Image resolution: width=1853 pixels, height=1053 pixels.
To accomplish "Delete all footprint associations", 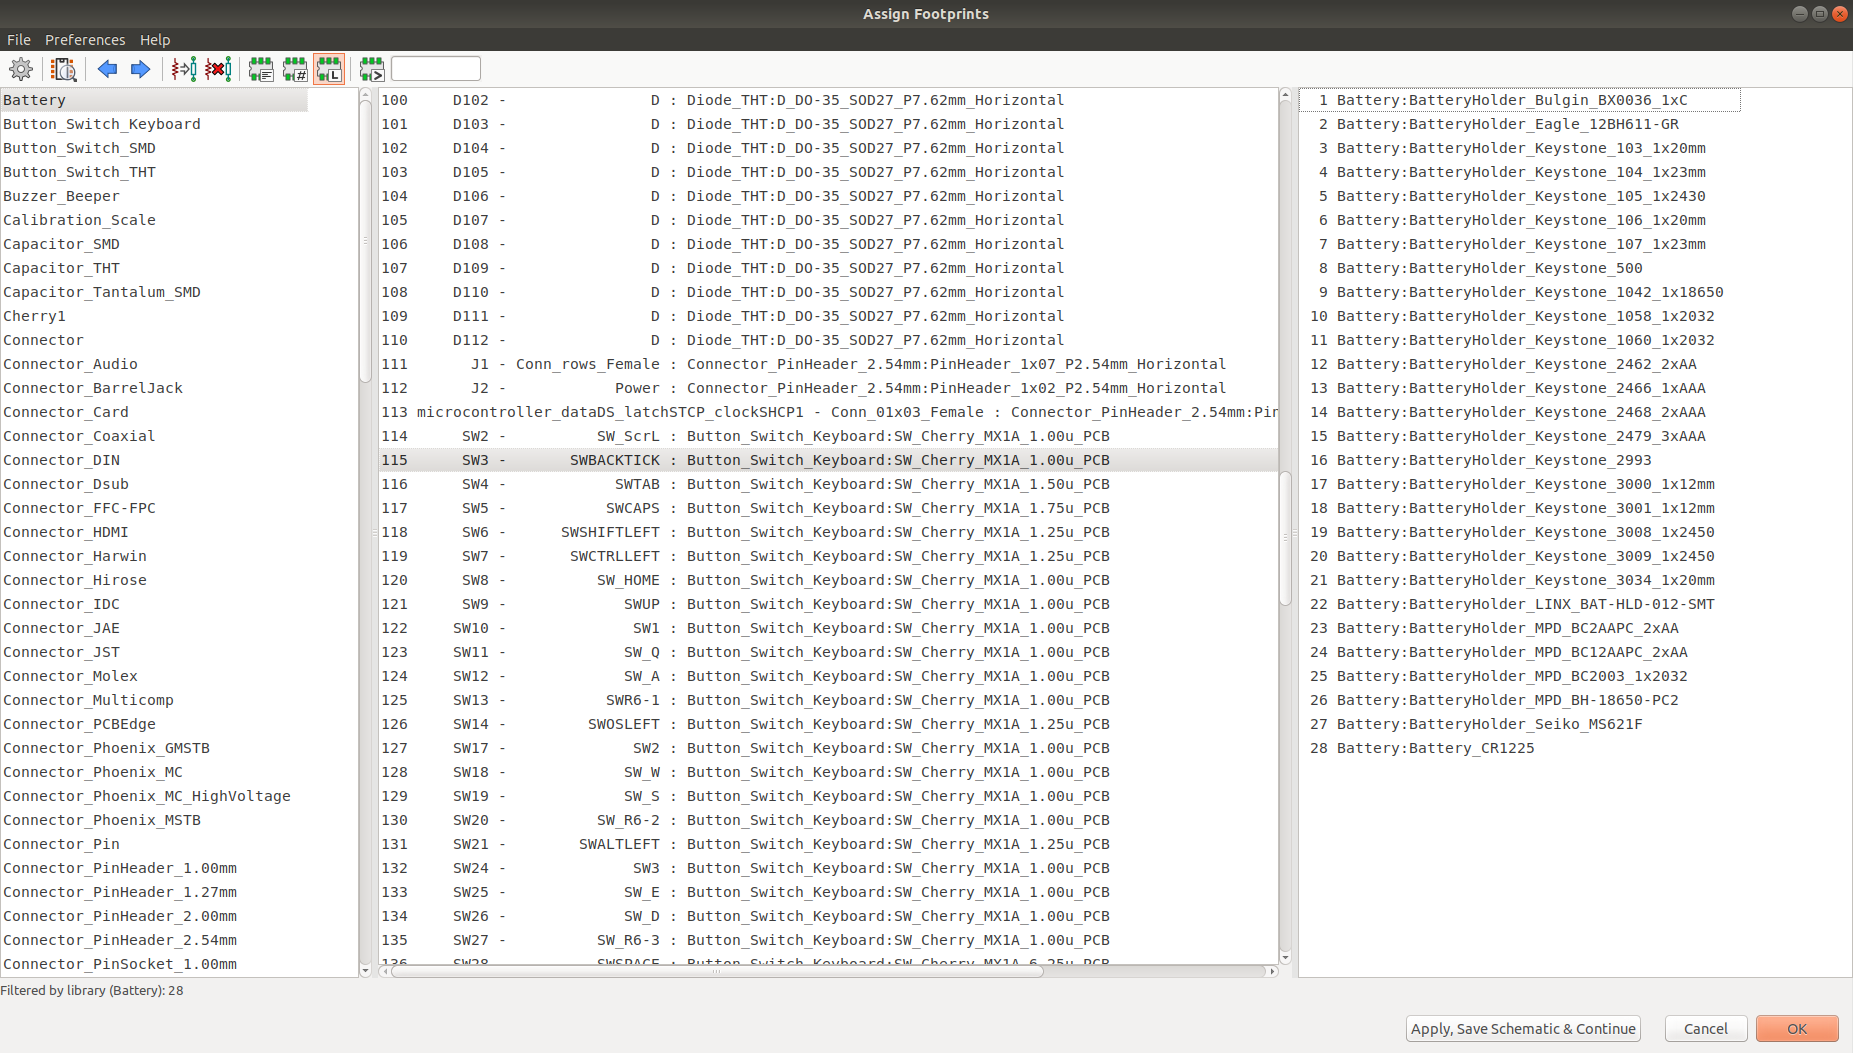I will coord(218,69).
